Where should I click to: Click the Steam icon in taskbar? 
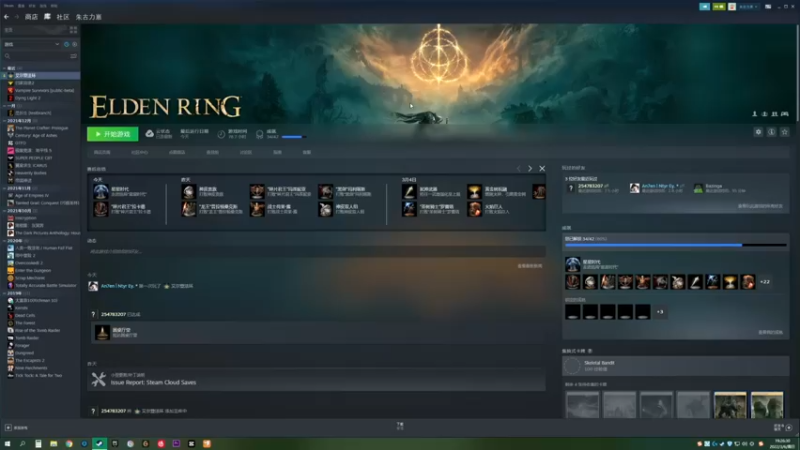99,444
